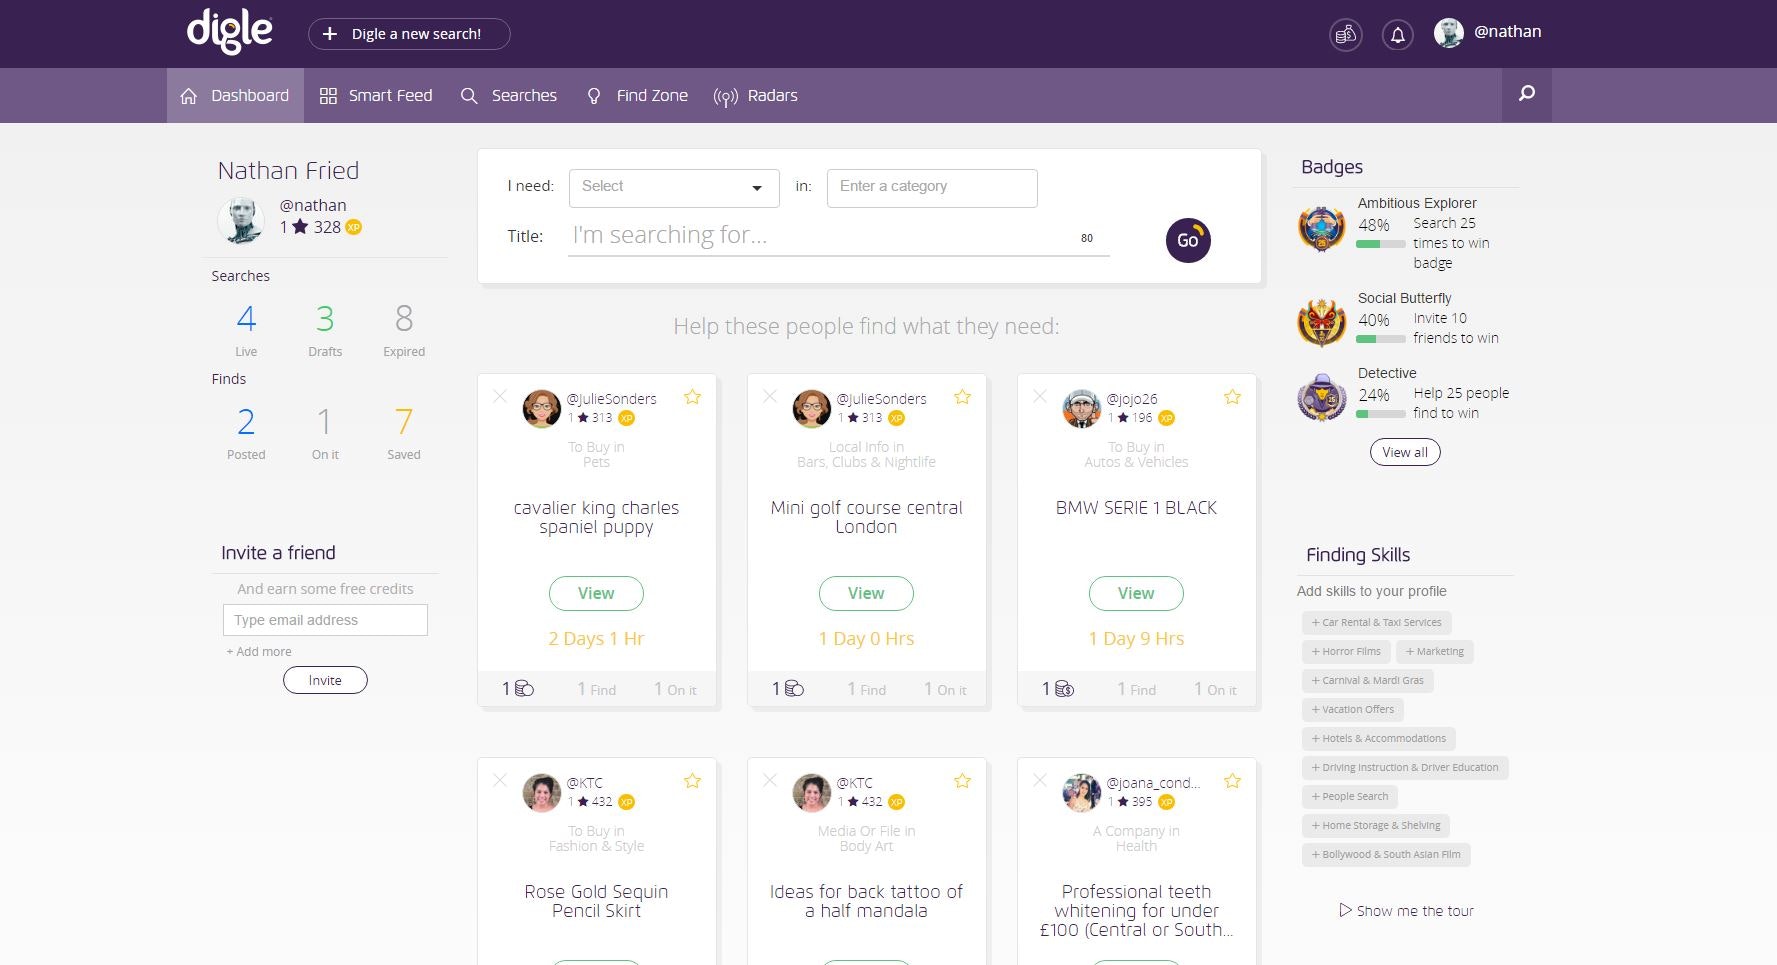The height and width of the screenshot is (965, 1777).
Task: Star the back tattoo half mandala search
Action: coord(962,781)
